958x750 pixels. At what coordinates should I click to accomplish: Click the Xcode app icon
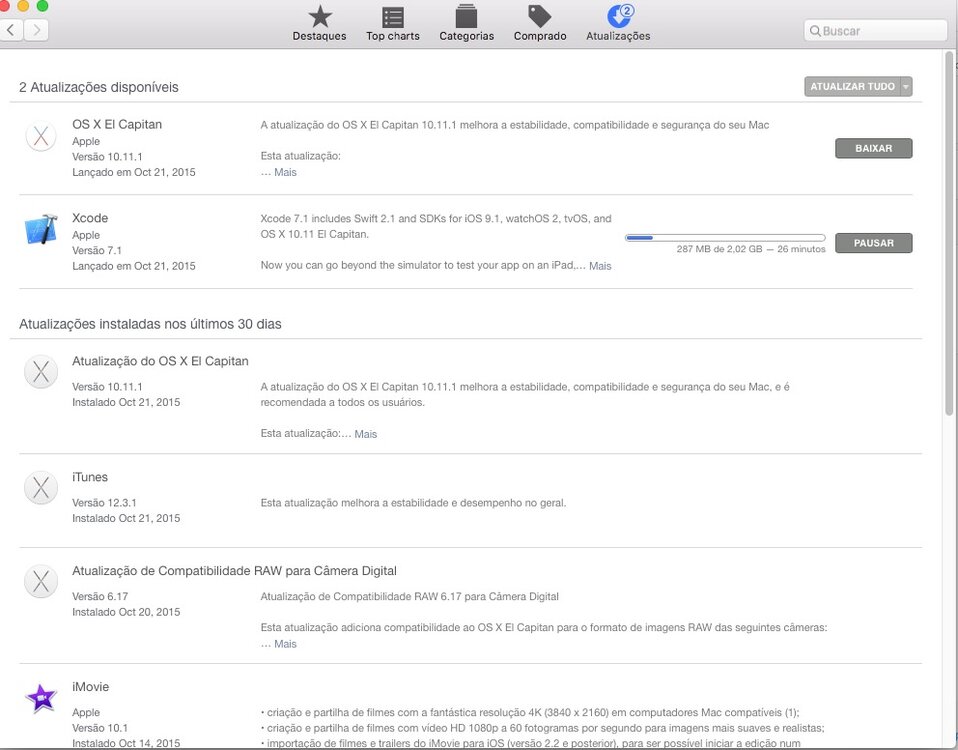(40, 230)
